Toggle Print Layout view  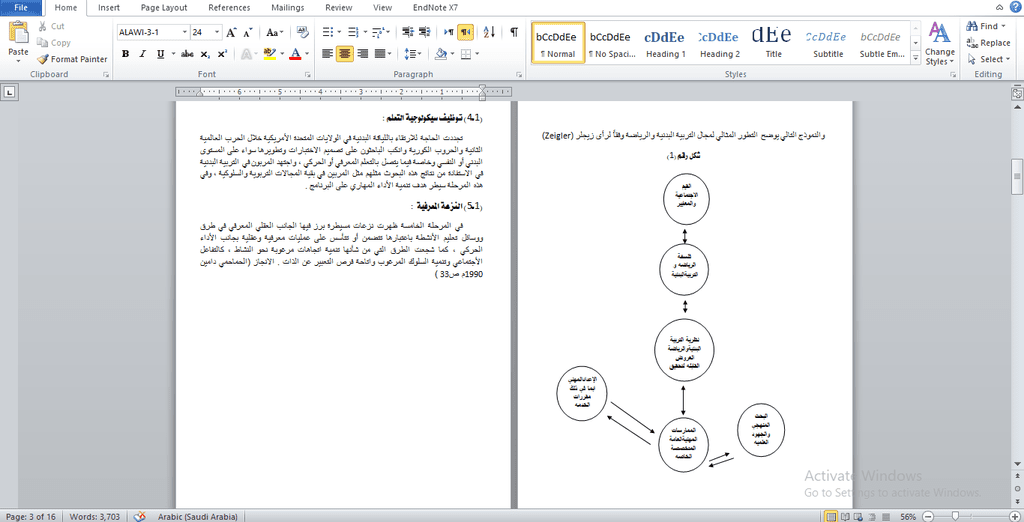click(831, 516)
